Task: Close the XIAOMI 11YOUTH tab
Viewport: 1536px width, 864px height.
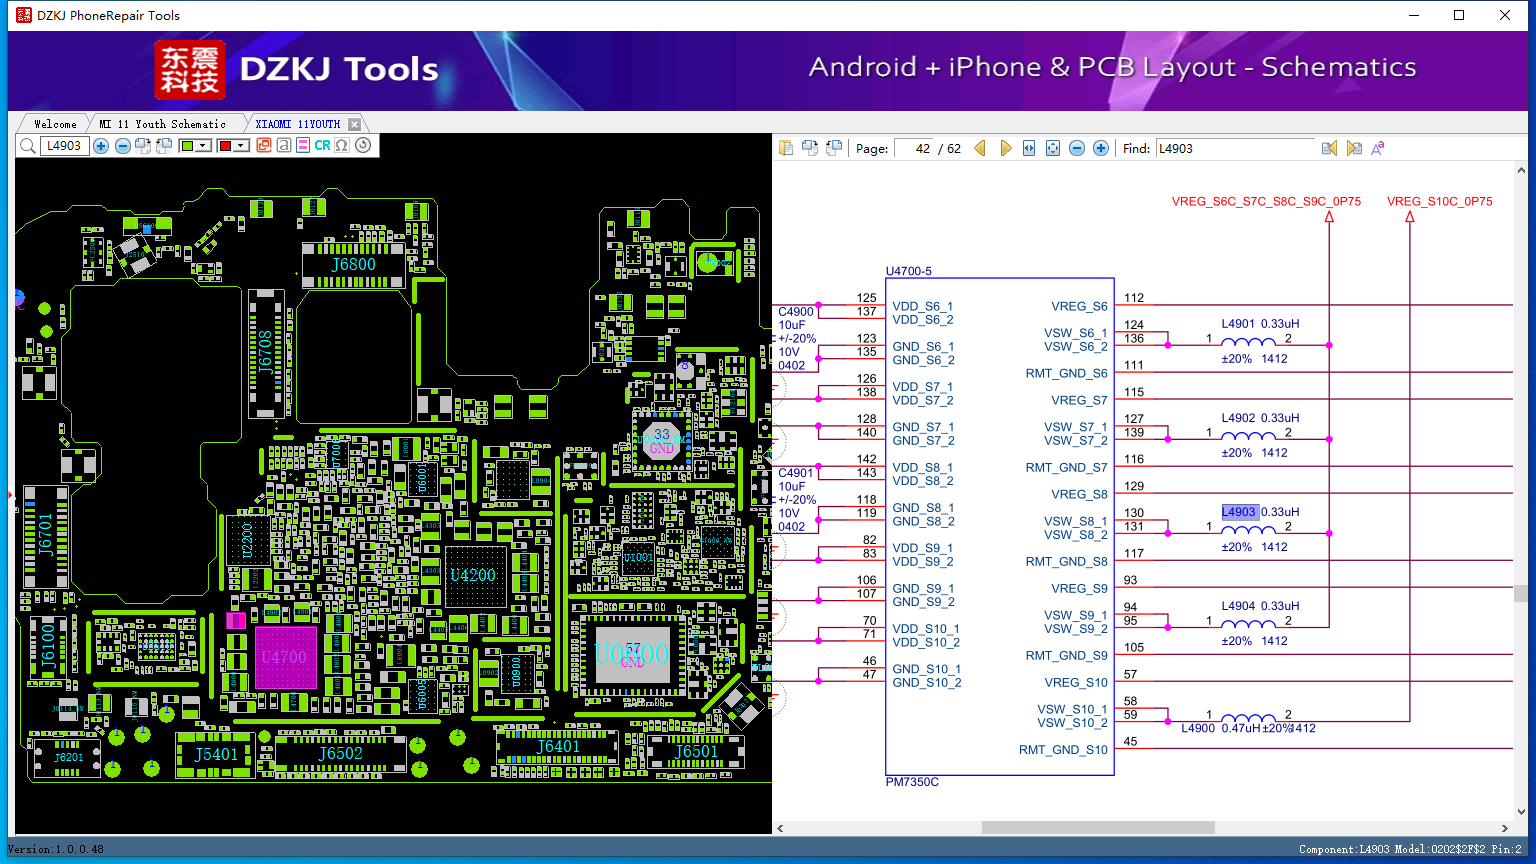Action: point(354,124)
